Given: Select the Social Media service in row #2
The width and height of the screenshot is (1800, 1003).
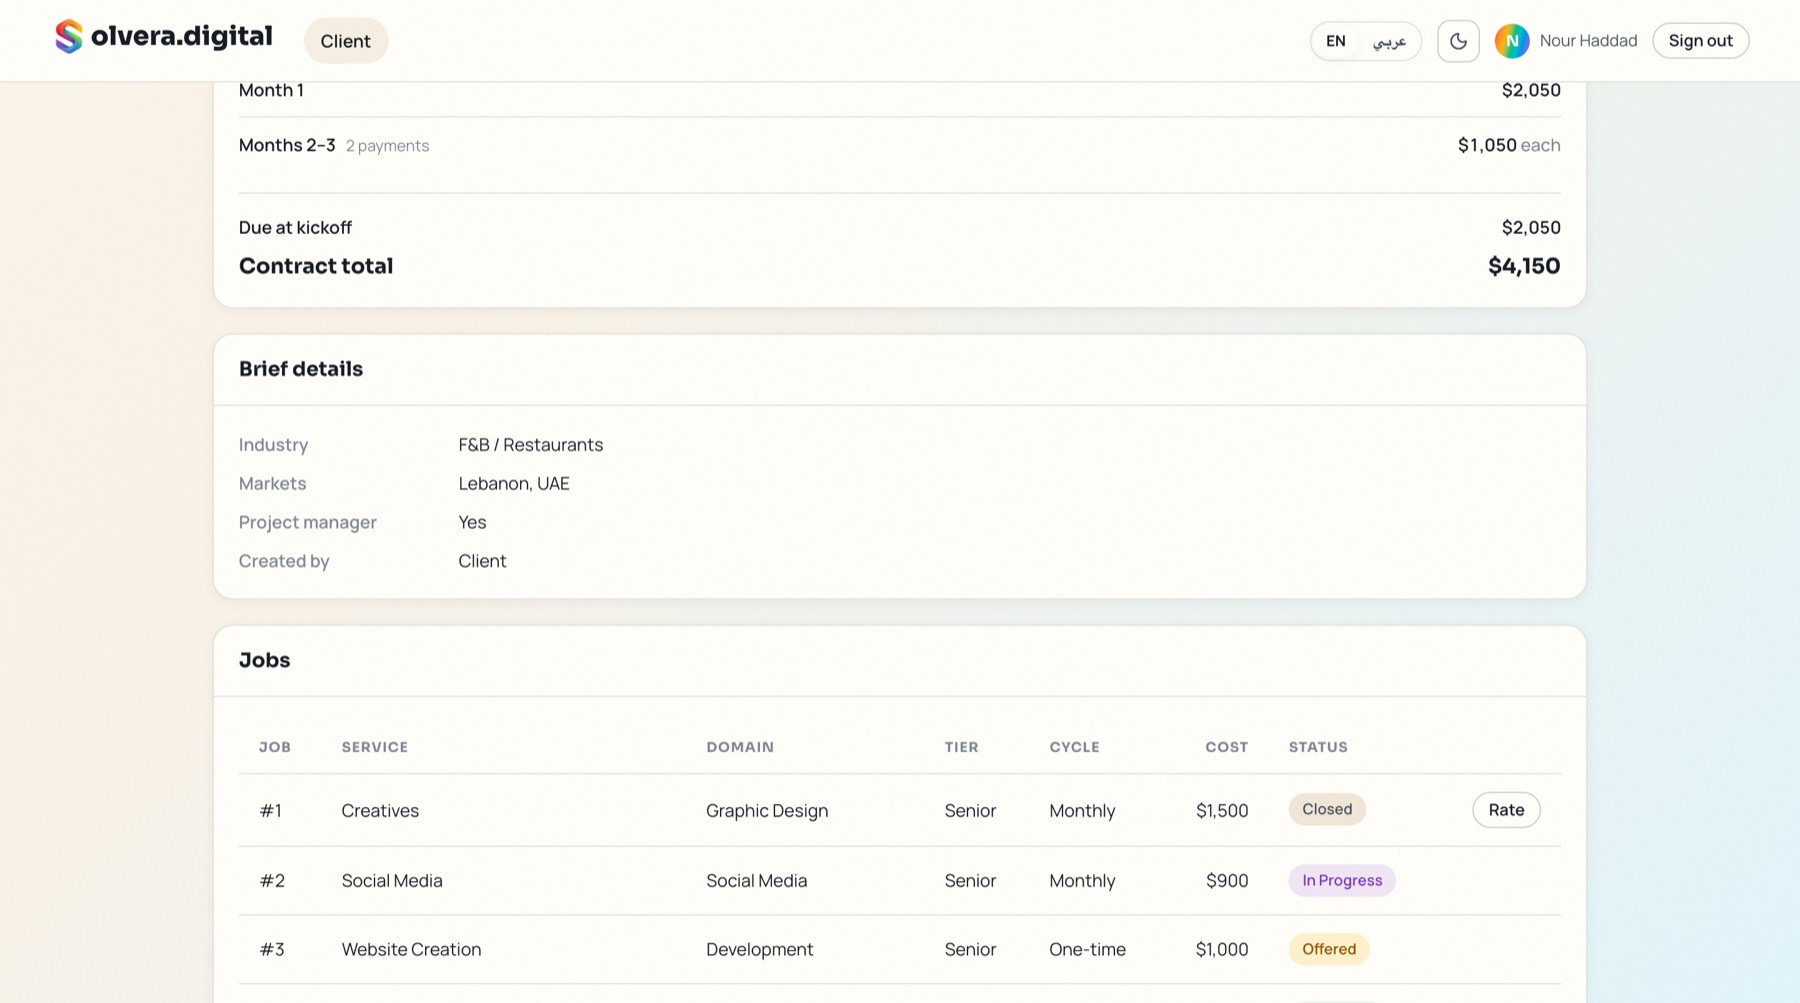Looking at the screenshot, I should point(392,881).
